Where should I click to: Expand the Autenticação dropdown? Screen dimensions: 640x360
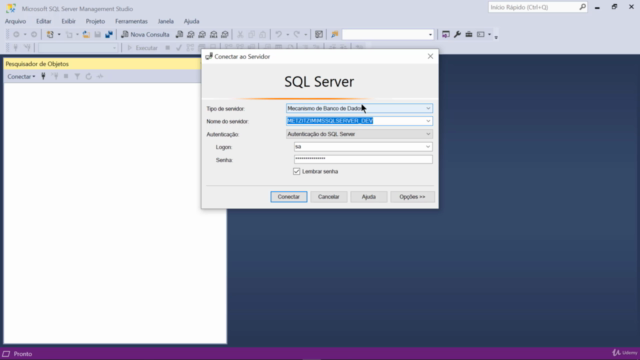pos(428,134)
